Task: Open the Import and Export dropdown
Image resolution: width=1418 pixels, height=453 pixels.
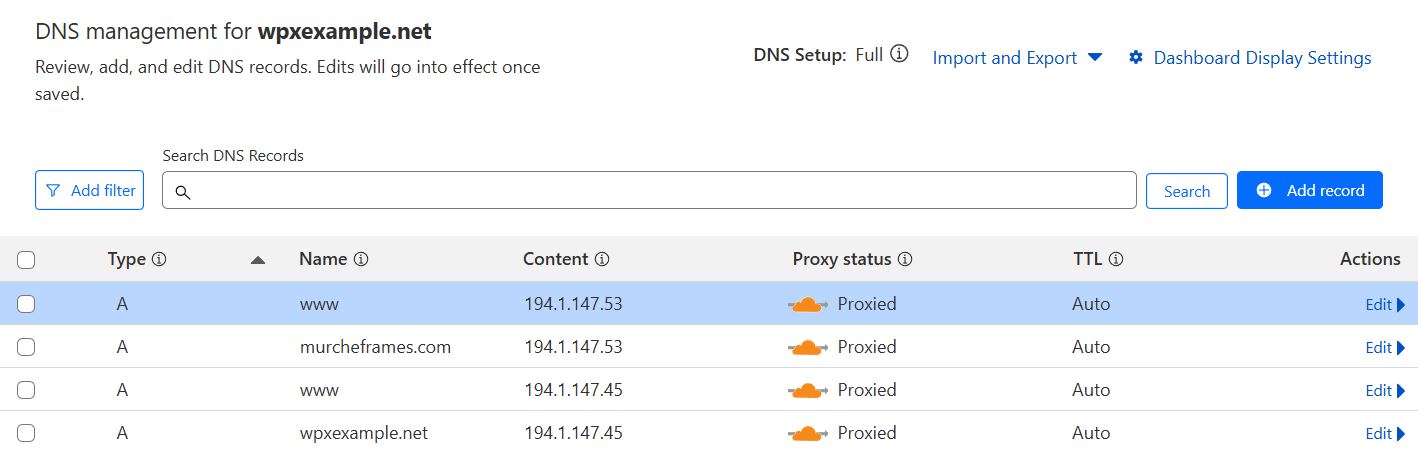Action: (1017, 58)
